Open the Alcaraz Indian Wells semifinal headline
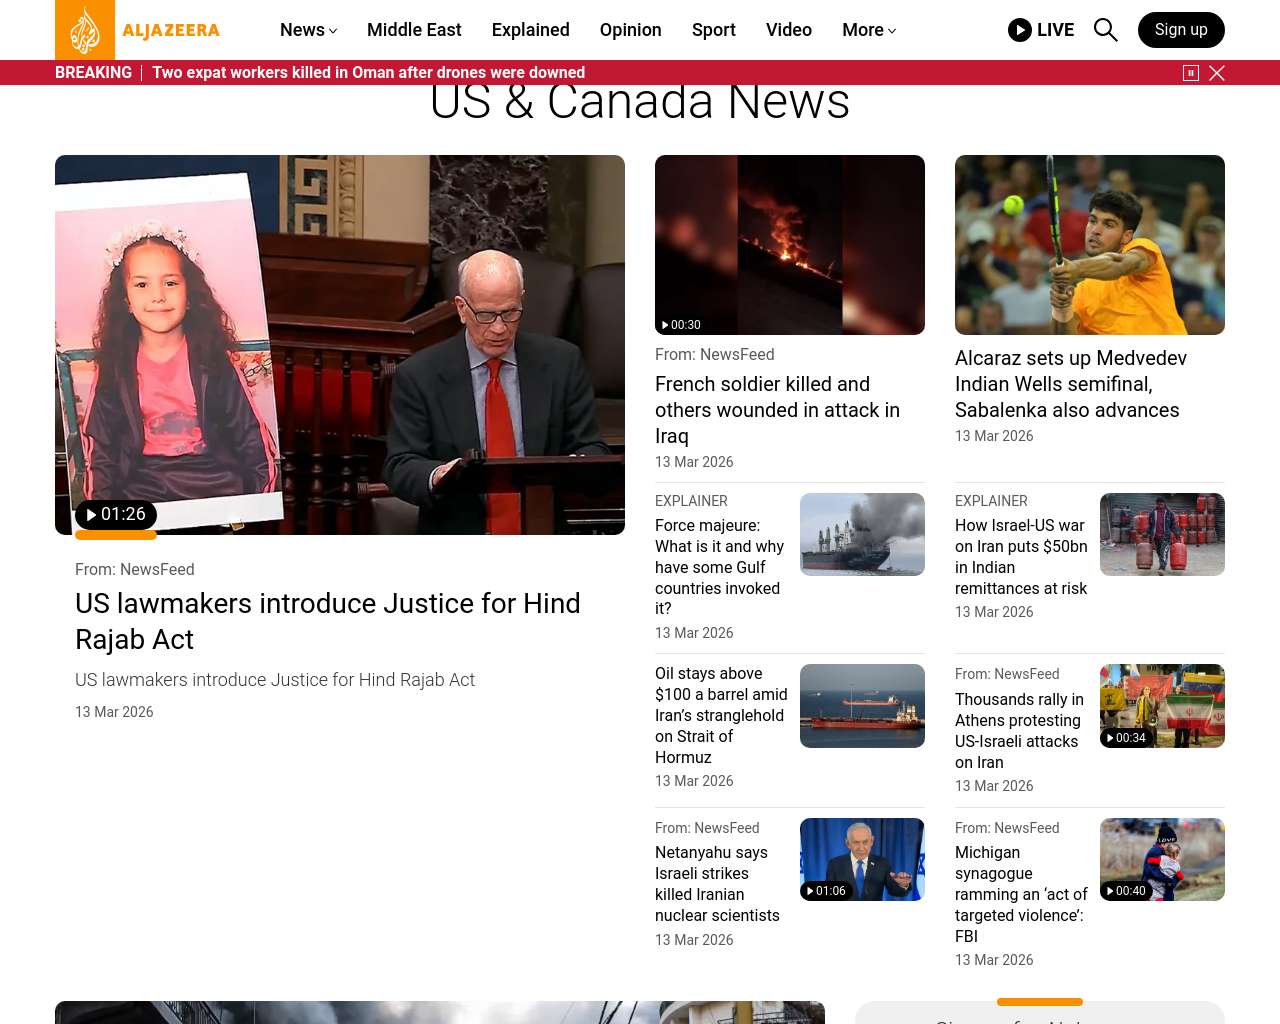The width and height of the screenshot is (1280, 1024). (x=1070, y=384)
